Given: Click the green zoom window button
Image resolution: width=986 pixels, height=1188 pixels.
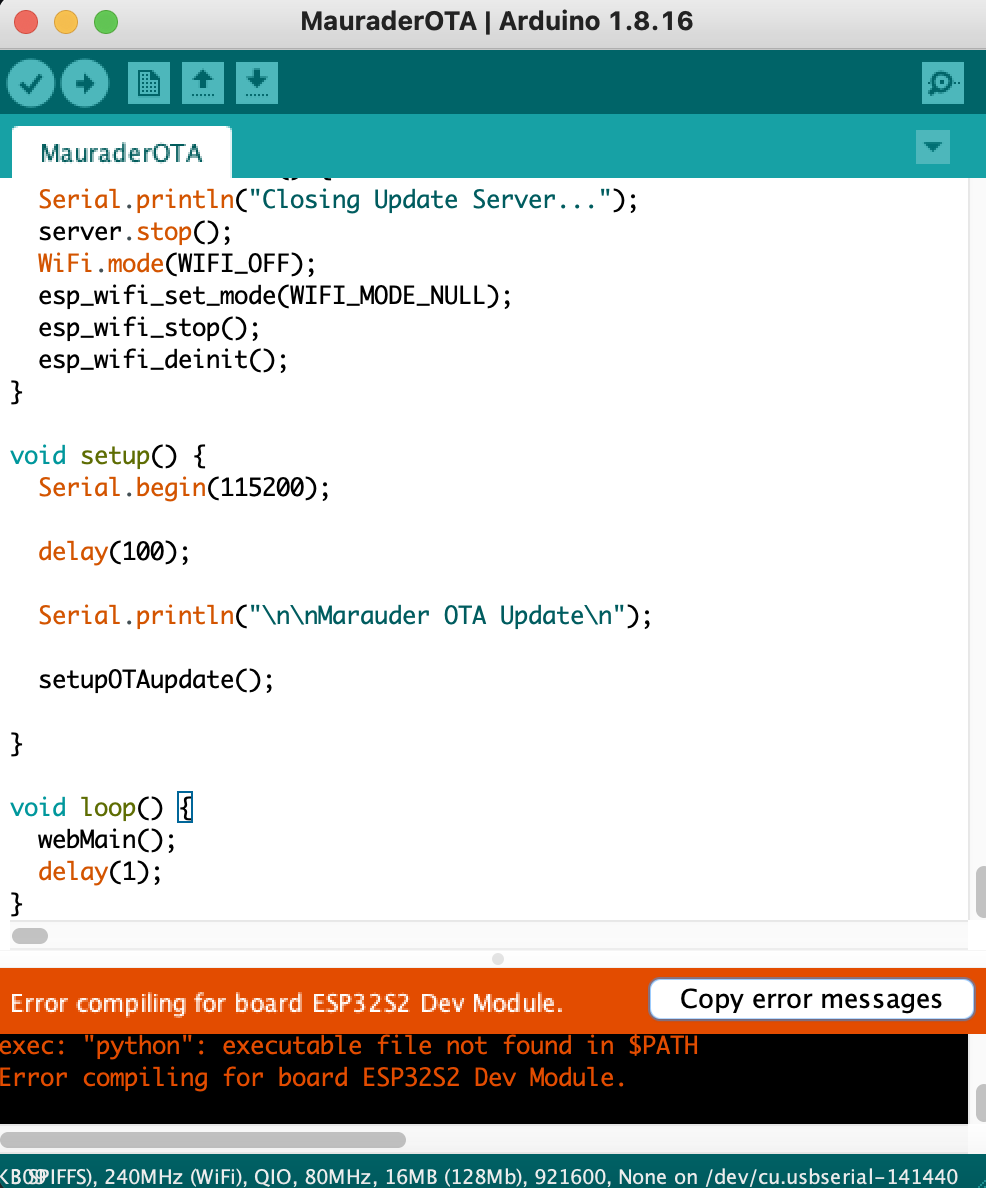Looking at the screenshot, I should pyautogui.click(x=105, y=21).
